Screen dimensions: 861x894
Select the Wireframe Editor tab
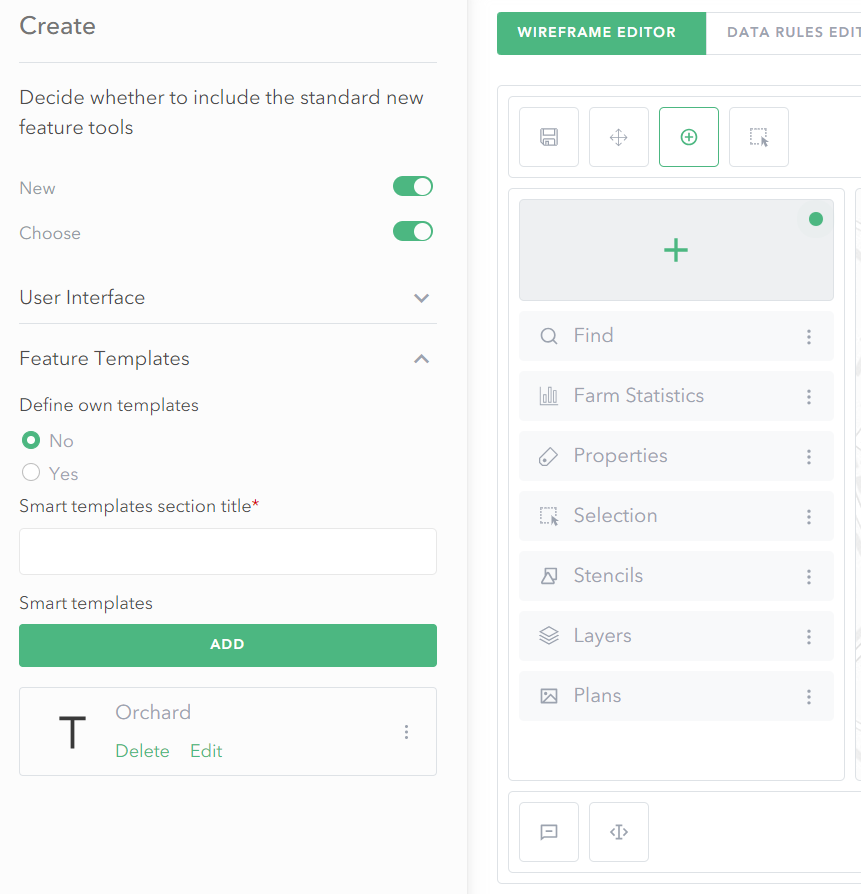coord(601,32)
